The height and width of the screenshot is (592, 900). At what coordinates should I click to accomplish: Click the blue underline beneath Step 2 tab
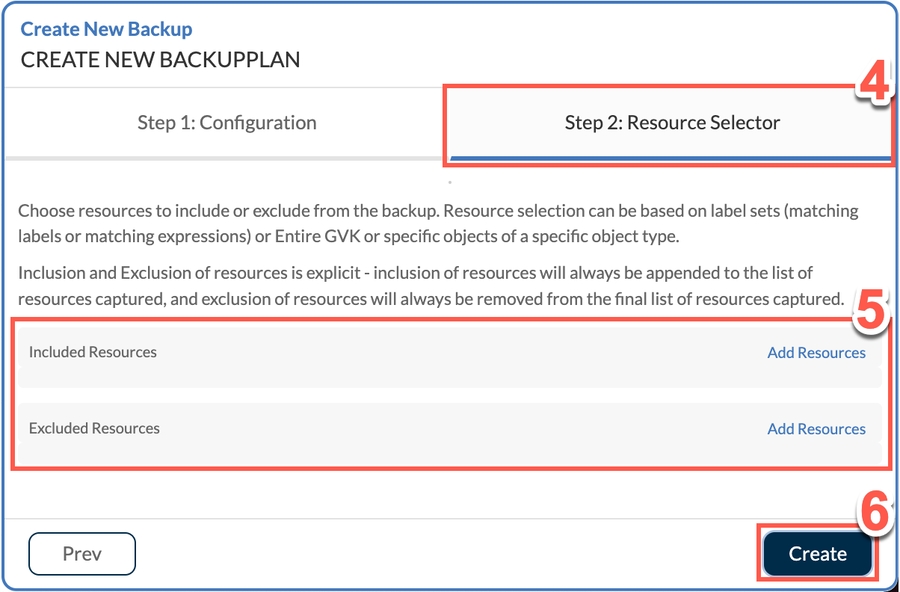click(x=670, y=158)
